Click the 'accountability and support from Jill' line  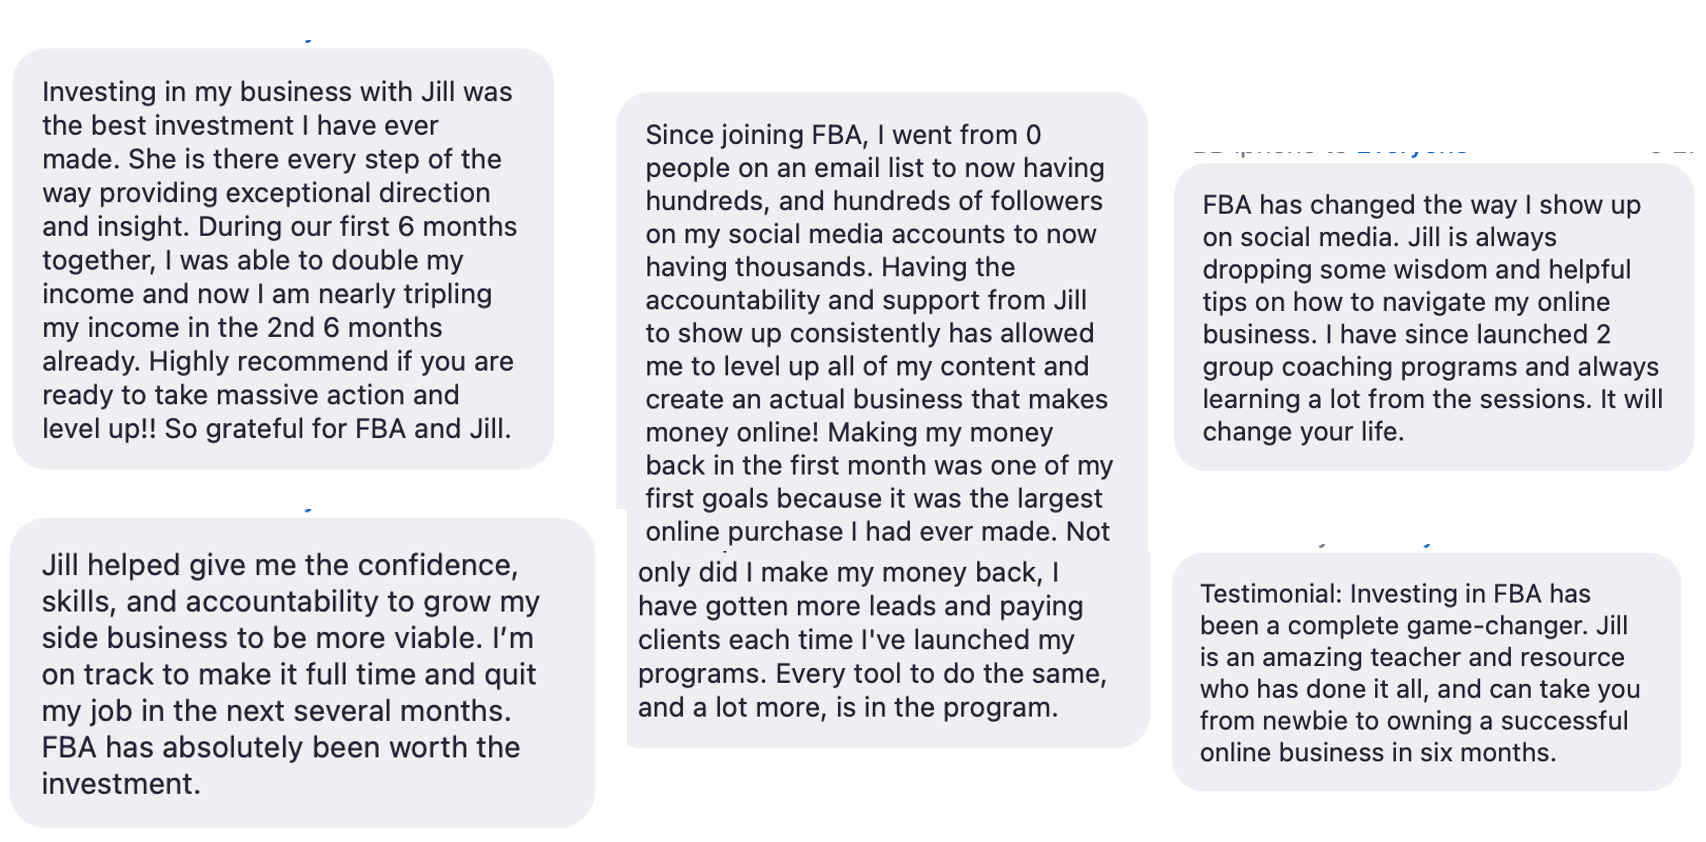pyautogui.click(x=866, y=300)
